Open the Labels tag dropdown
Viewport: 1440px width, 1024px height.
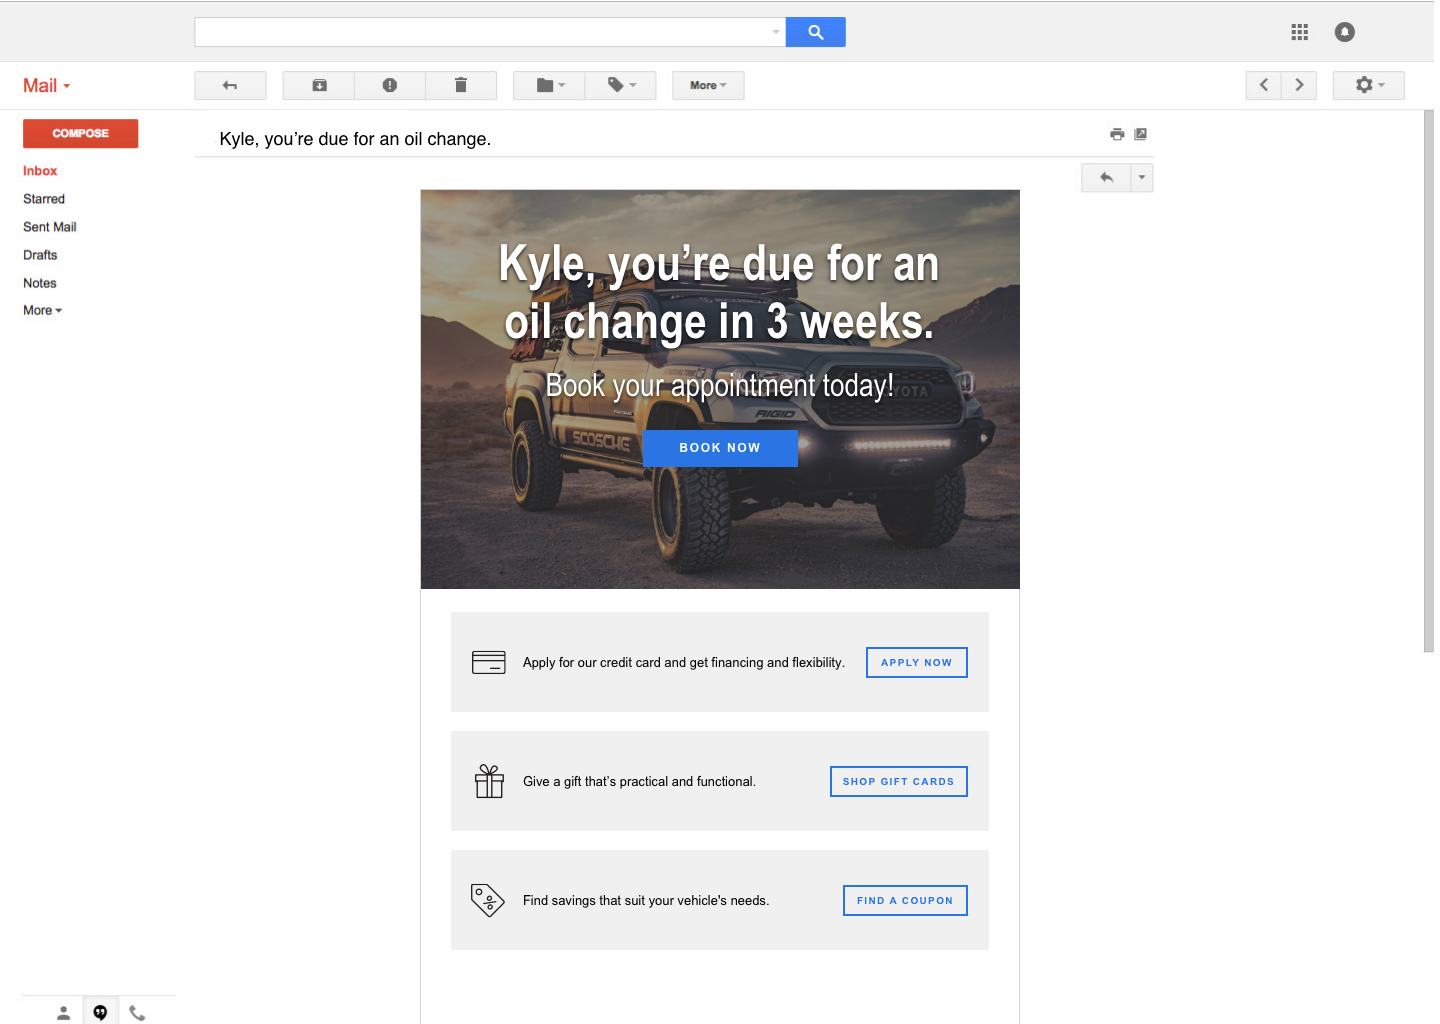(x=621, y=85)
